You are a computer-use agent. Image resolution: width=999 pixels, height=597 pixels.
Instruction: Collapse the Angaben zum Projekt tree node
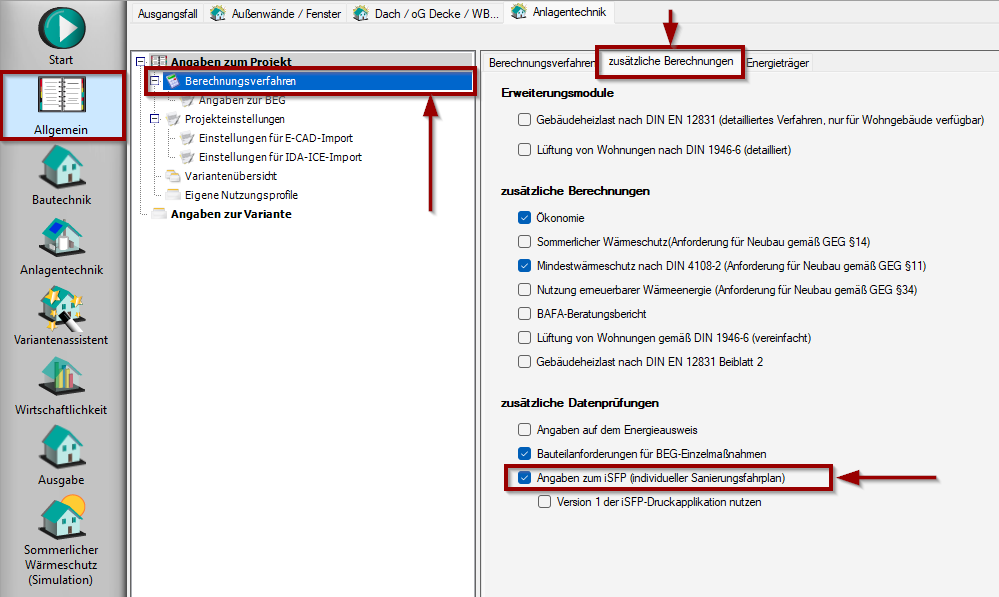coord(141,62)
